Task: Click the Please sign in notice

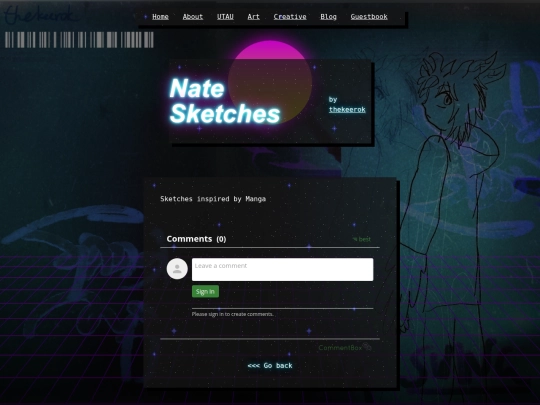Action: 232,314
